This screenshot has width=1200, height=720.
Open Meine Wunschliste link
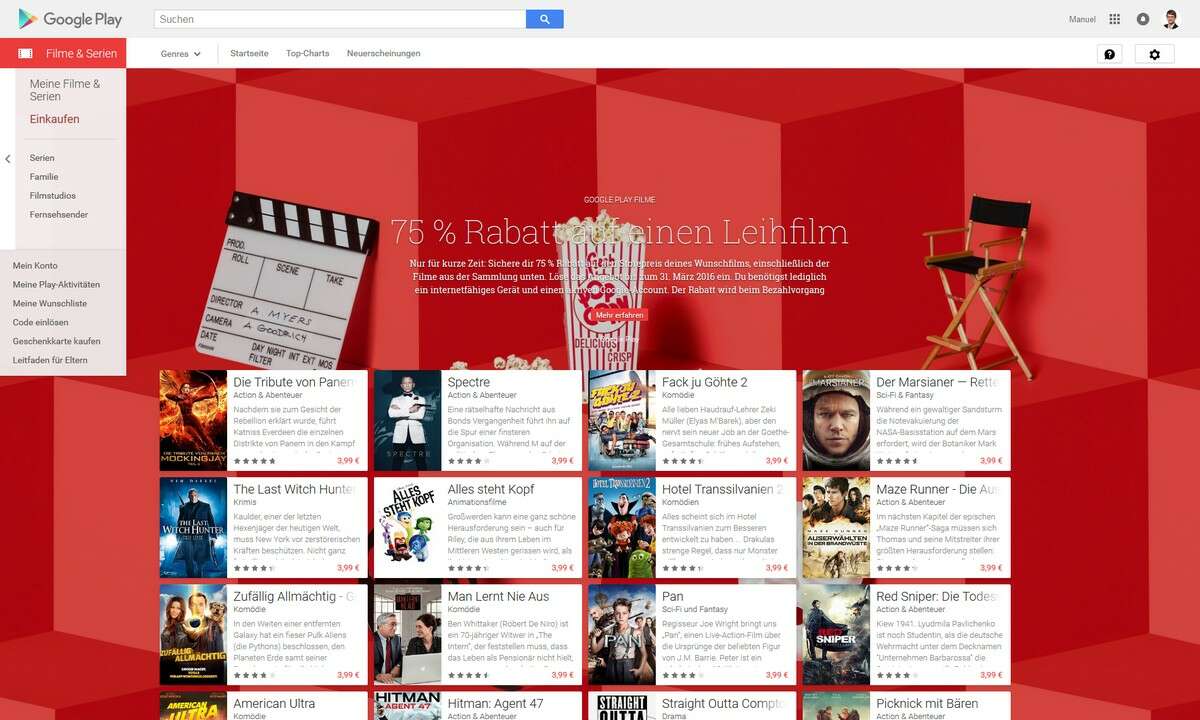point(50,304)
